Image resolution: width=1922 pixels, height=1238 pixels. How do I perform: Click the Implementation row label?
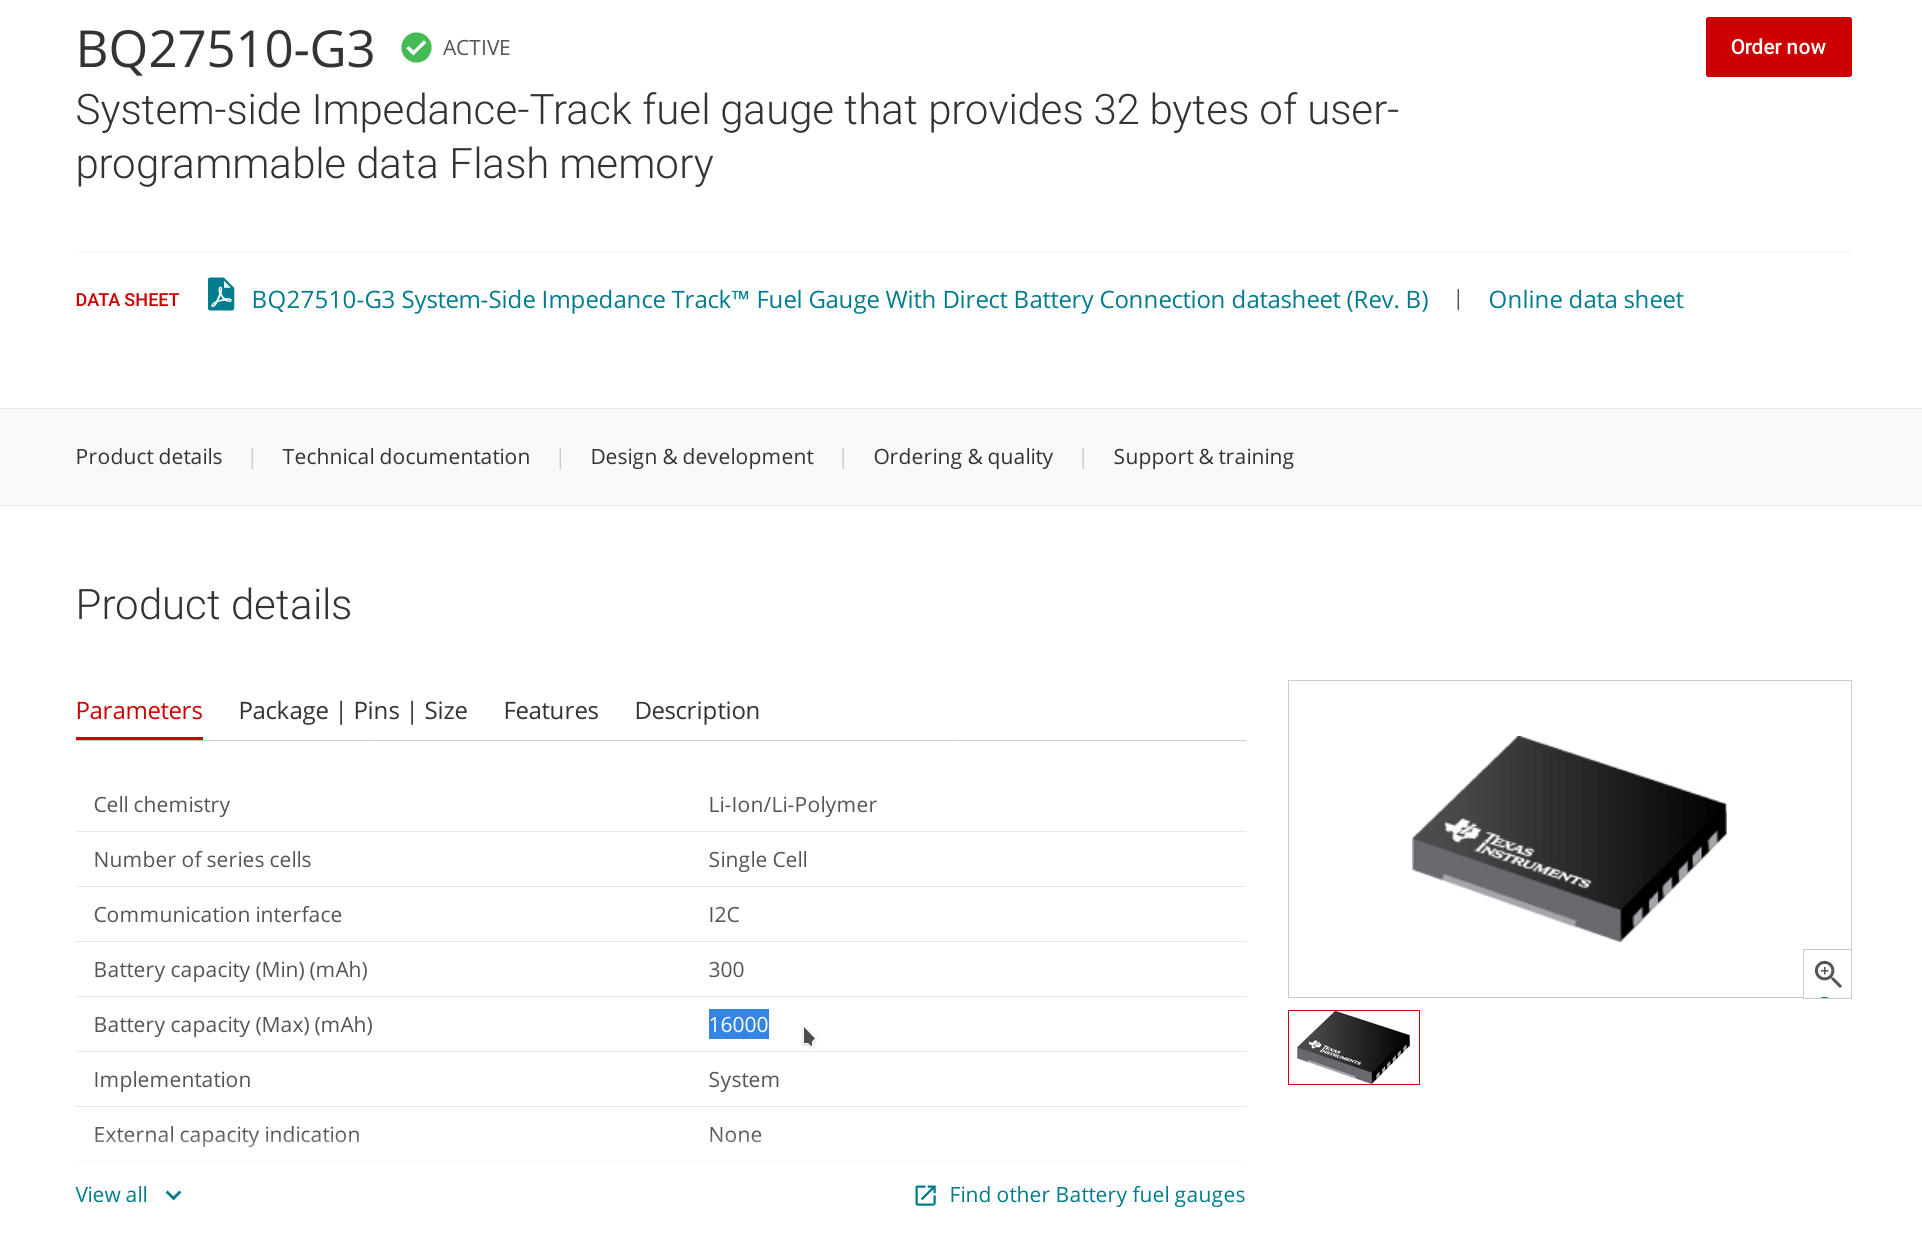(172, 1080)
